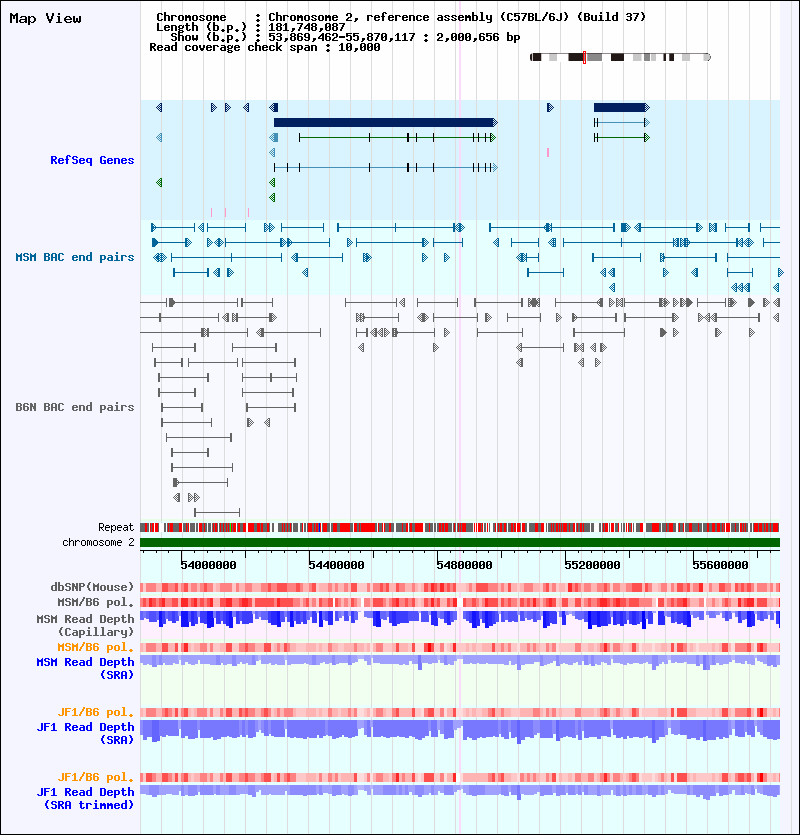
Task: Select the 'Read coverage check span : 10,000' text
Action: tap(265, 47)
